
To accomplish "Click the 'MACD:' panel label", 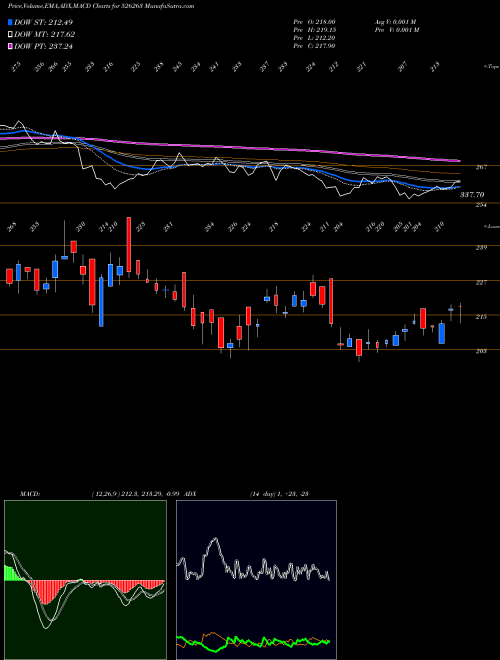I will tap(30, 494).
